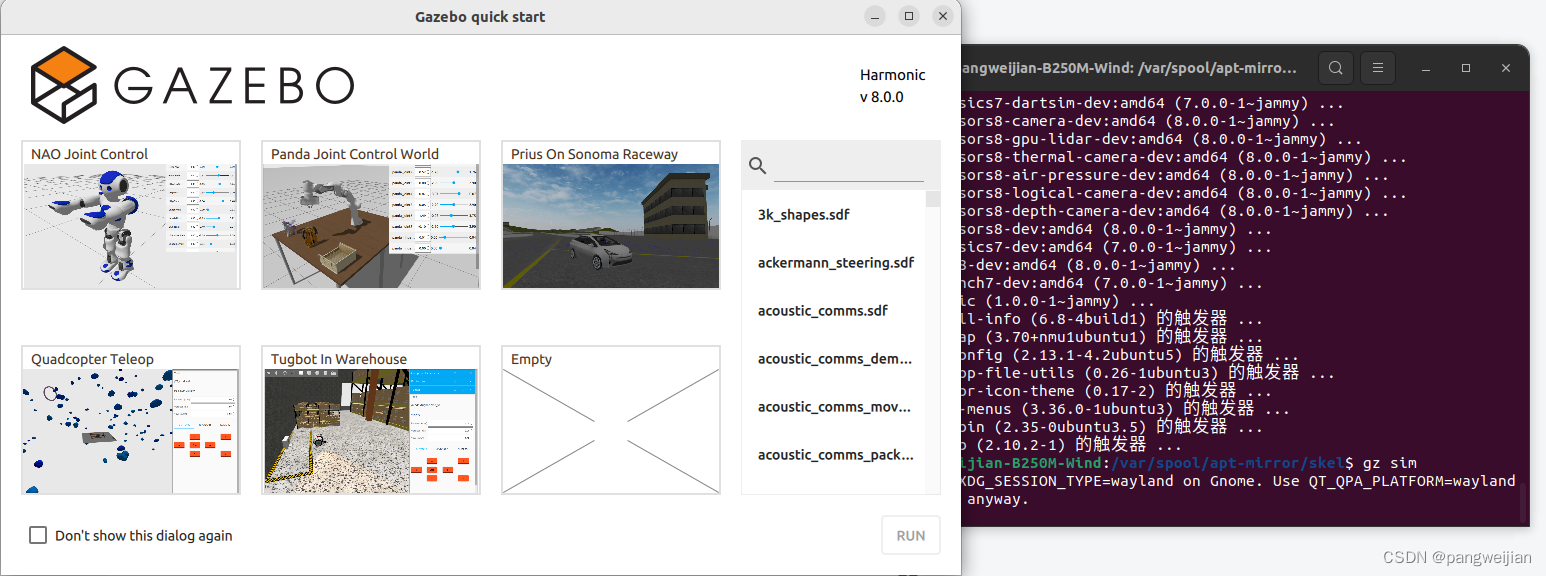Click the gz sim command in terminal
Screen dimensions: 1546x576
pyautogui.click(x=1389, y=463)
